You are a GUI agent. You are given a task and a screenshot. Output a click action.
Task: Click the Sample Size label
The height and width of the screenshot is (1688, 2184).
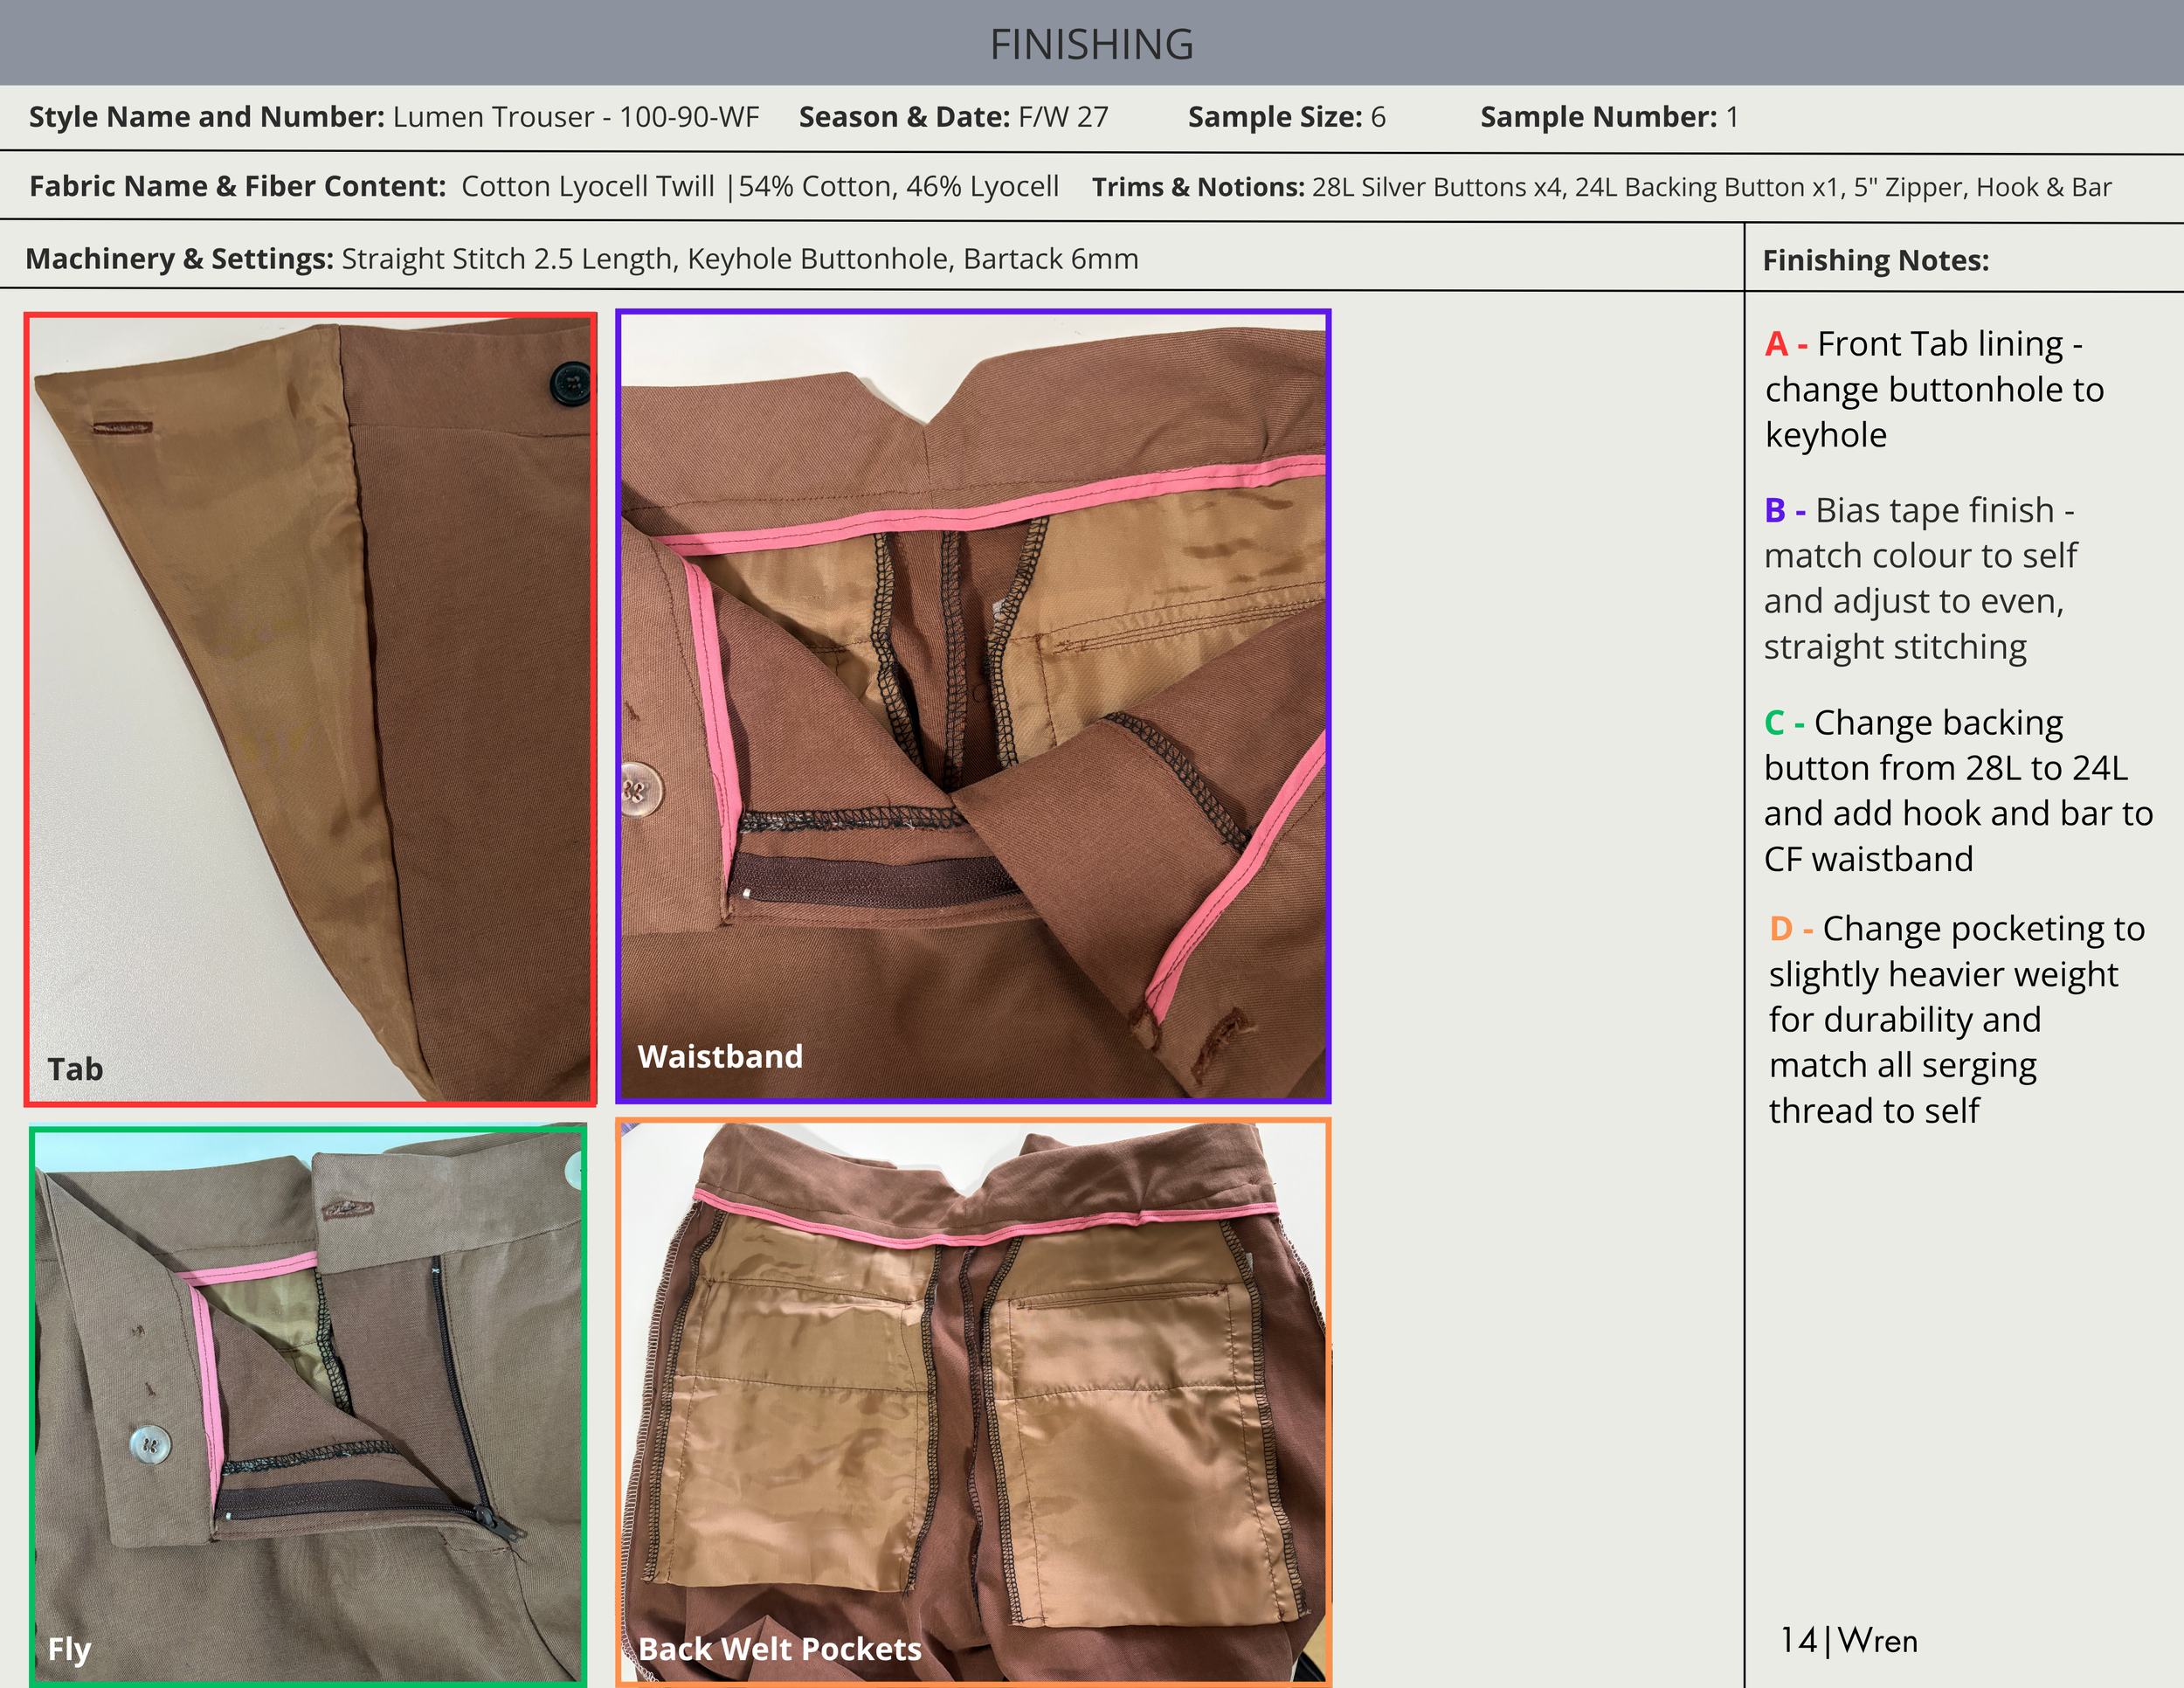pos(1275,117)
